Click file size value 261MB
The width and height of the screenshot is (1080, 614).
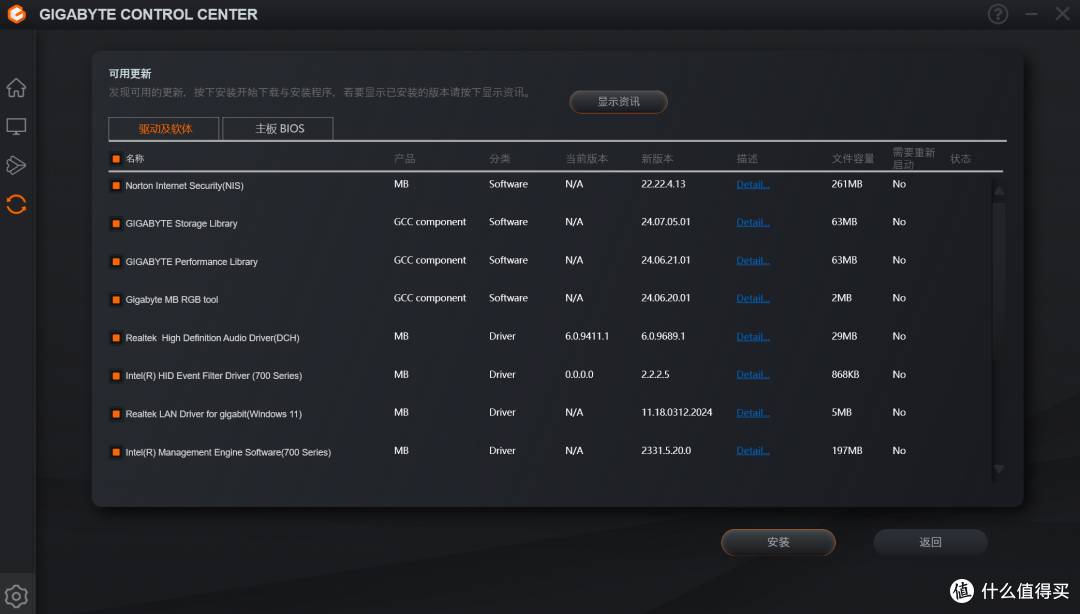coord(847,184)
